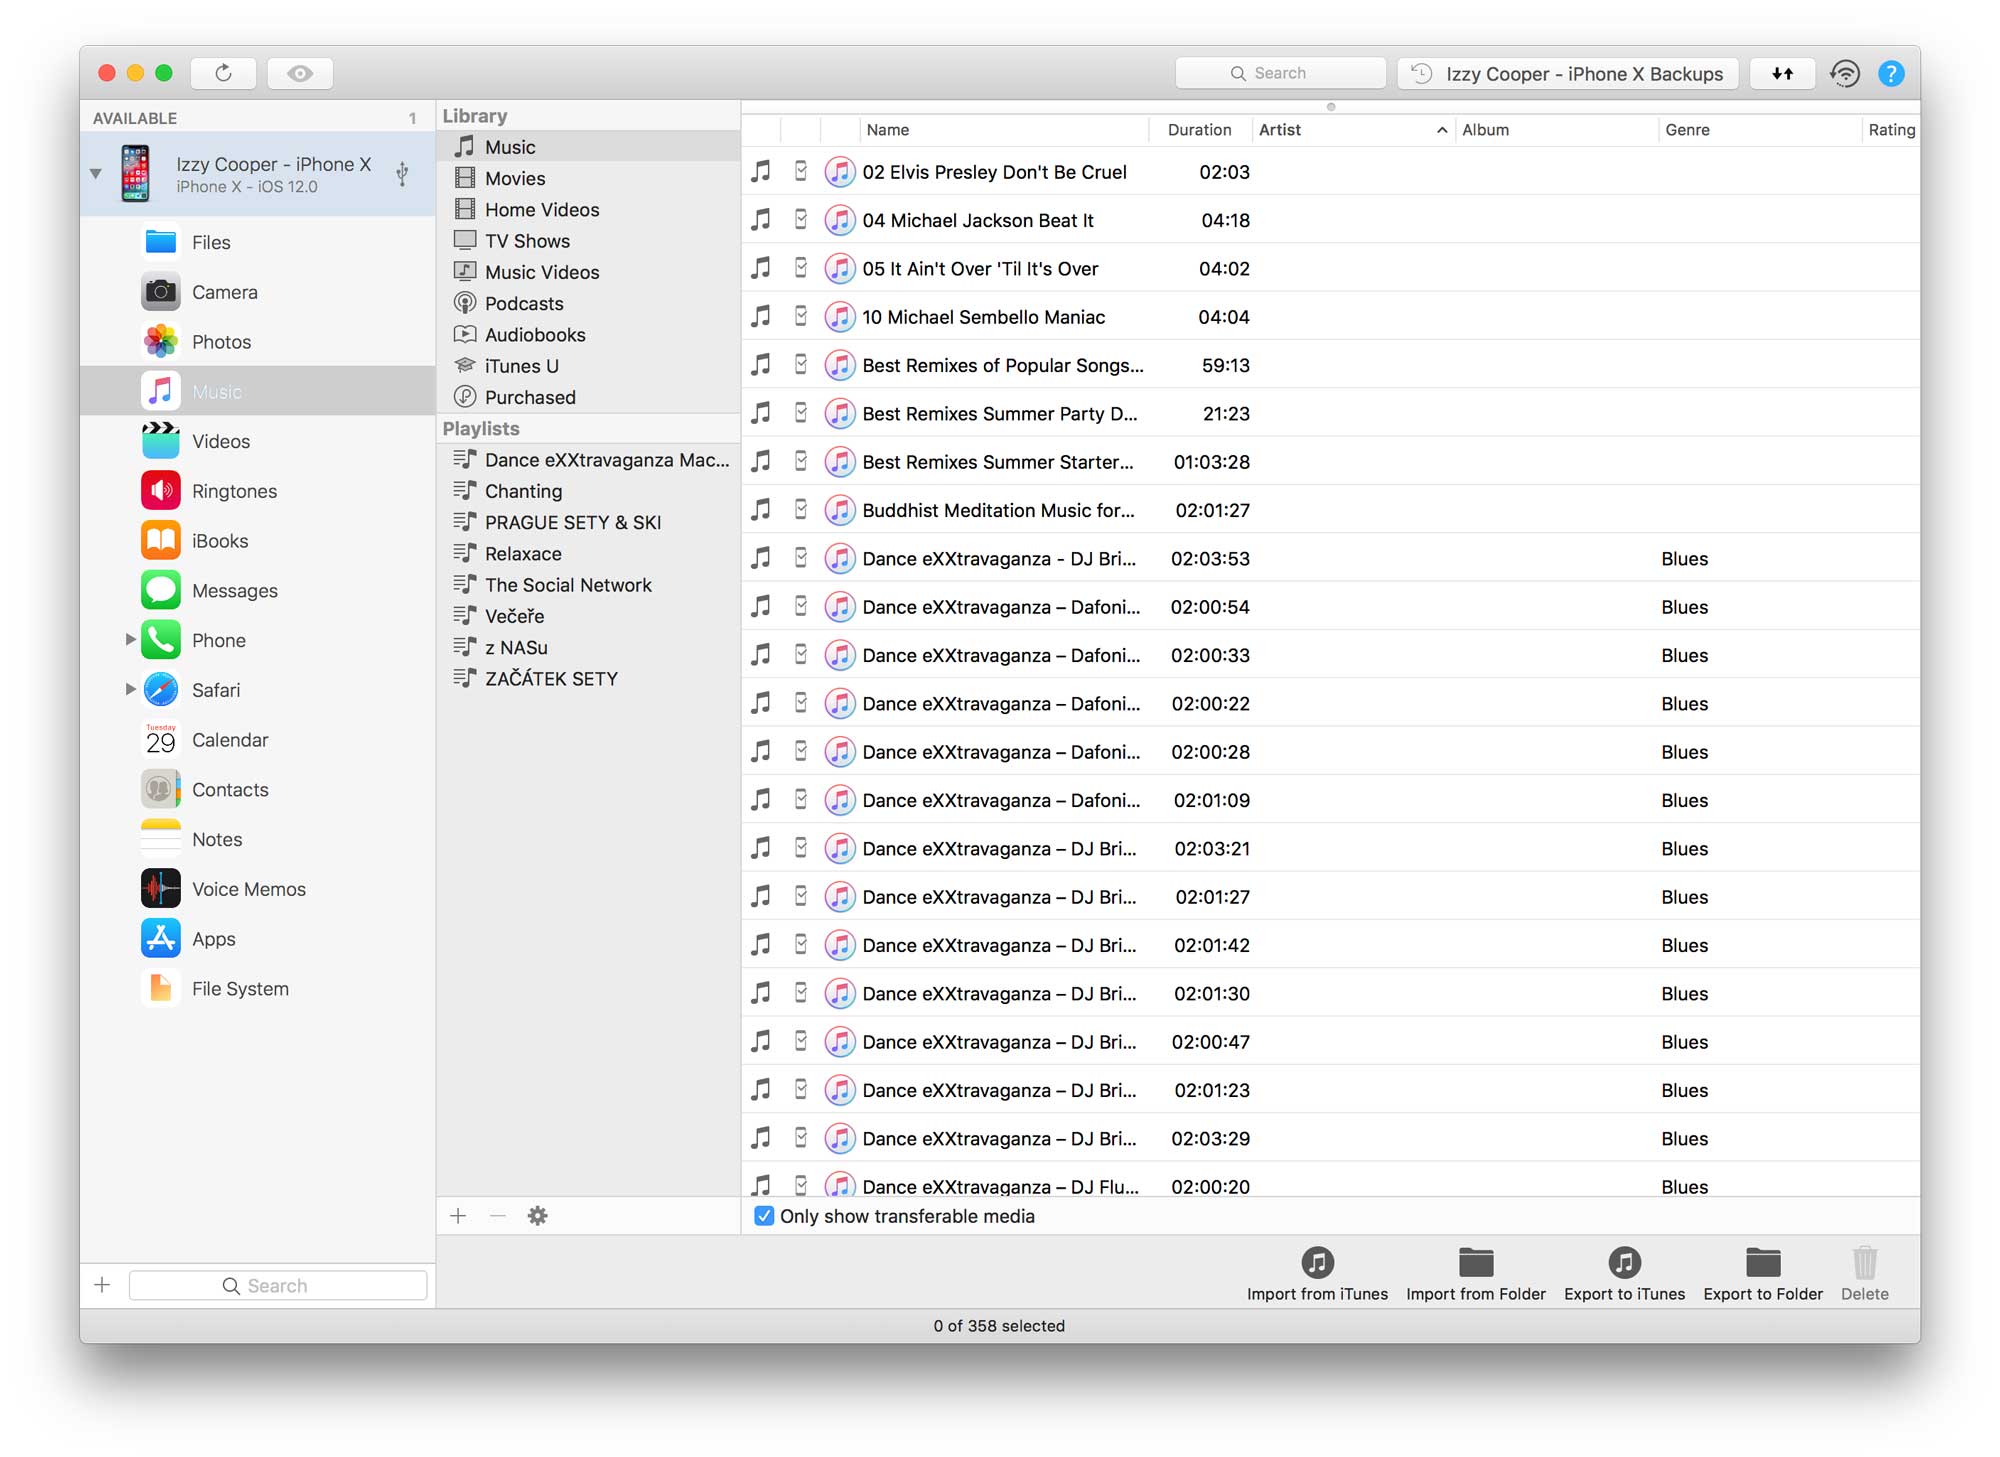
Task: Open the transfers arrows button
Action: click(1782, 73)
